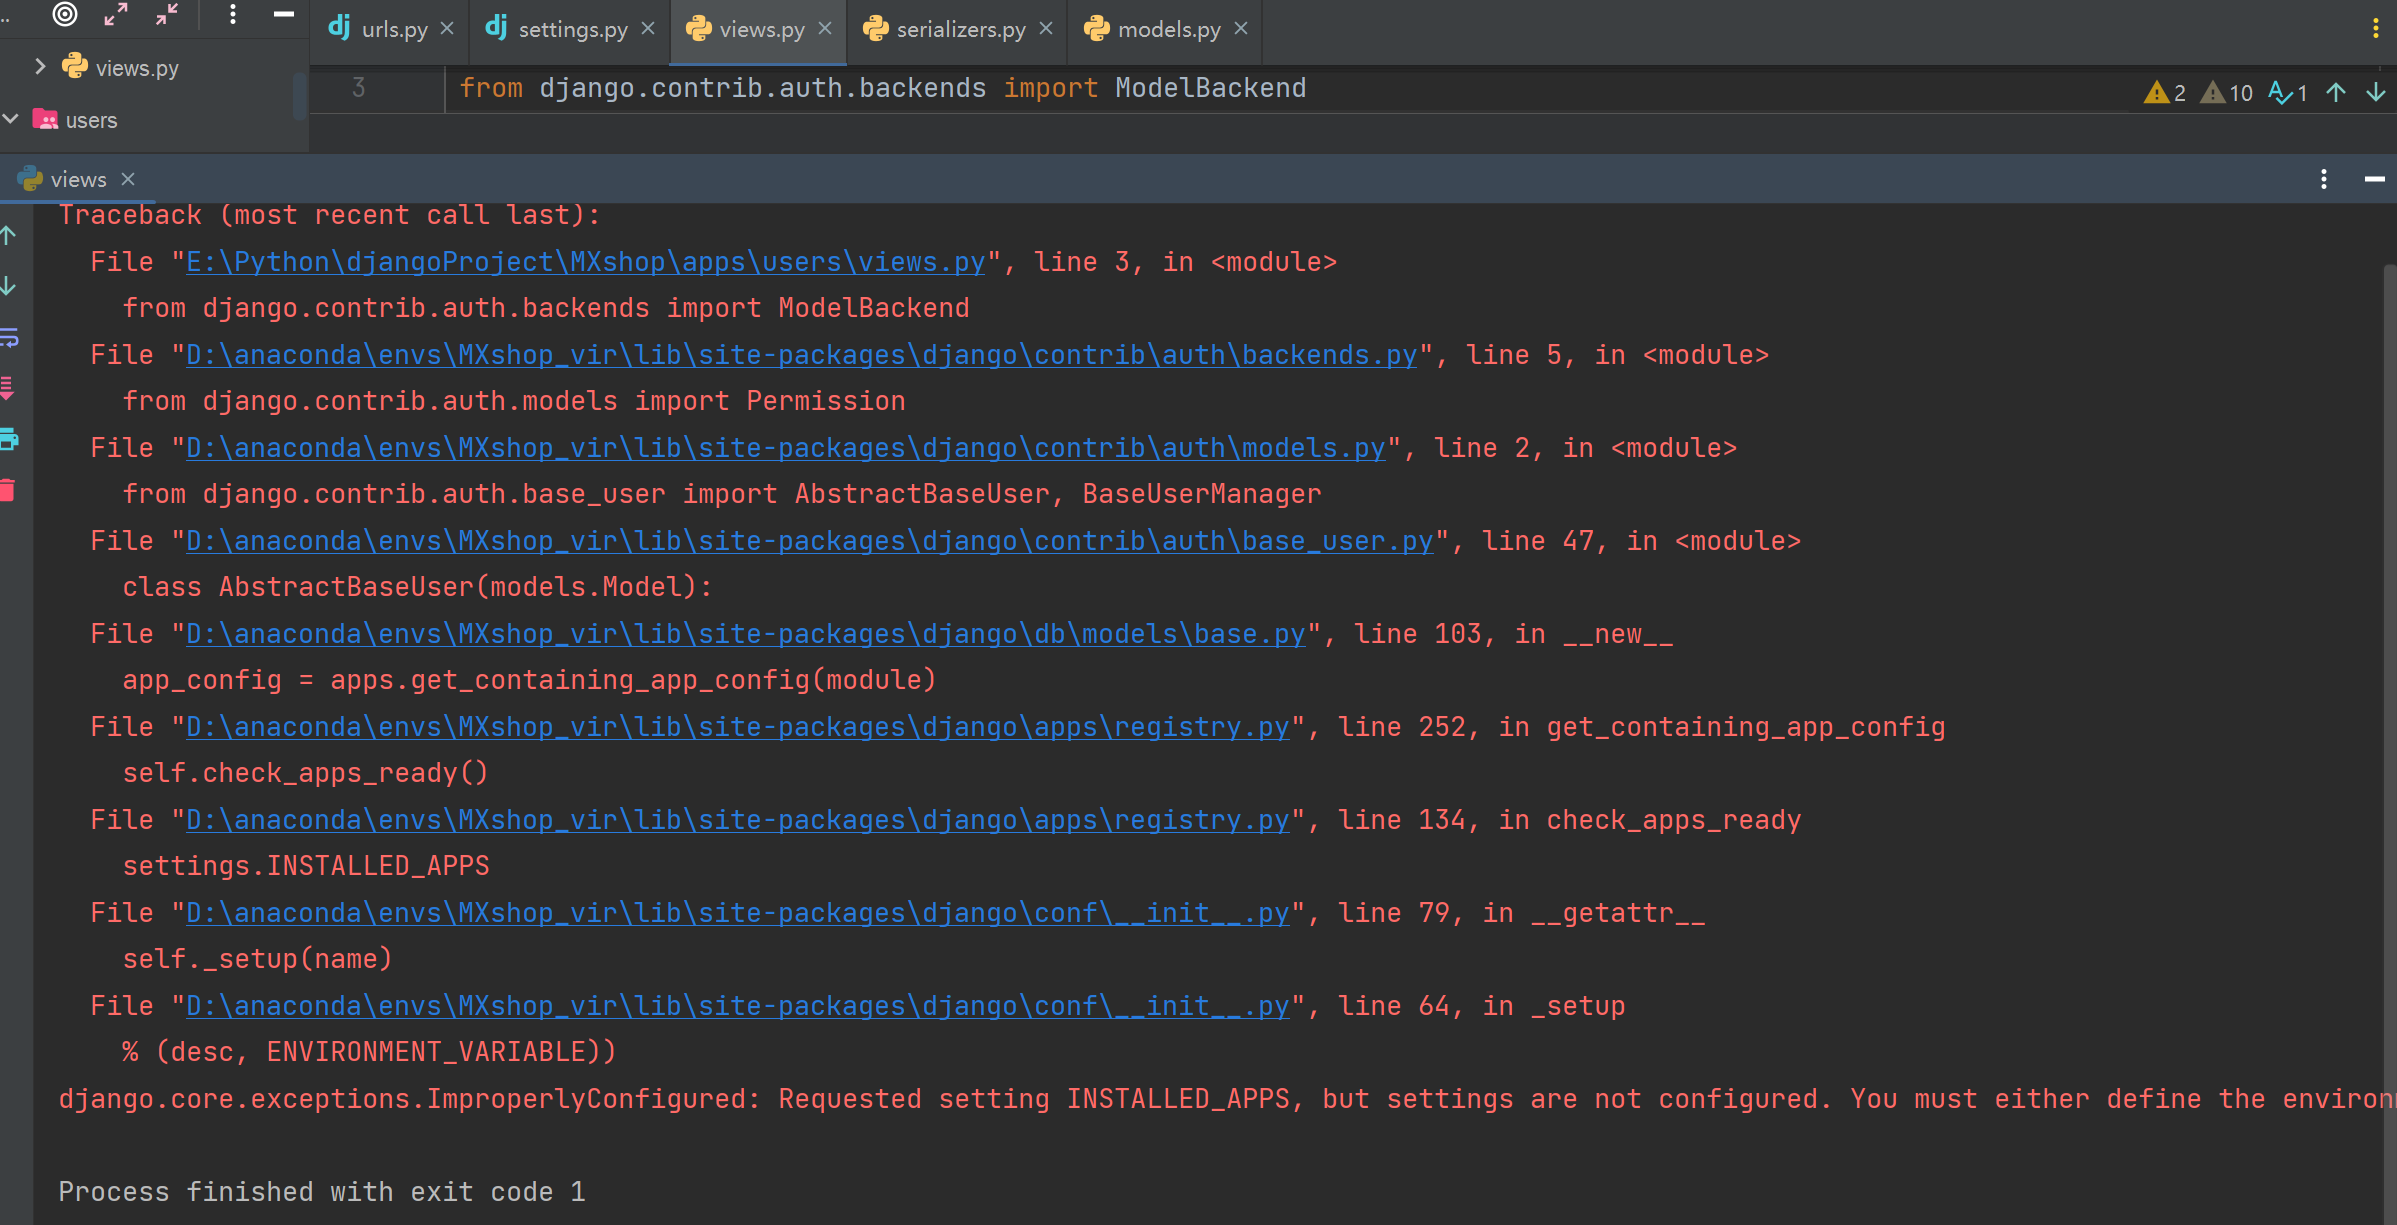
Task: Print the console output
Action: pos(10,441)
